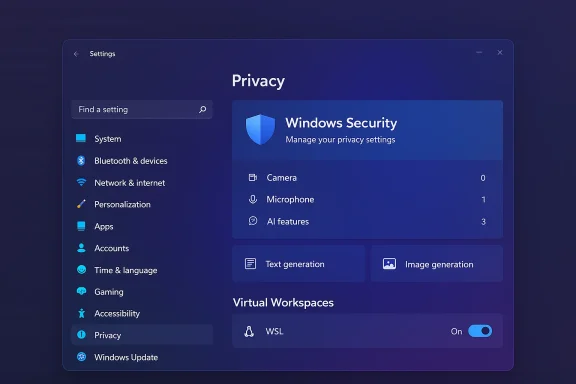
Task: Click the Windows Update icon
Action: click(x=82, y=357)
